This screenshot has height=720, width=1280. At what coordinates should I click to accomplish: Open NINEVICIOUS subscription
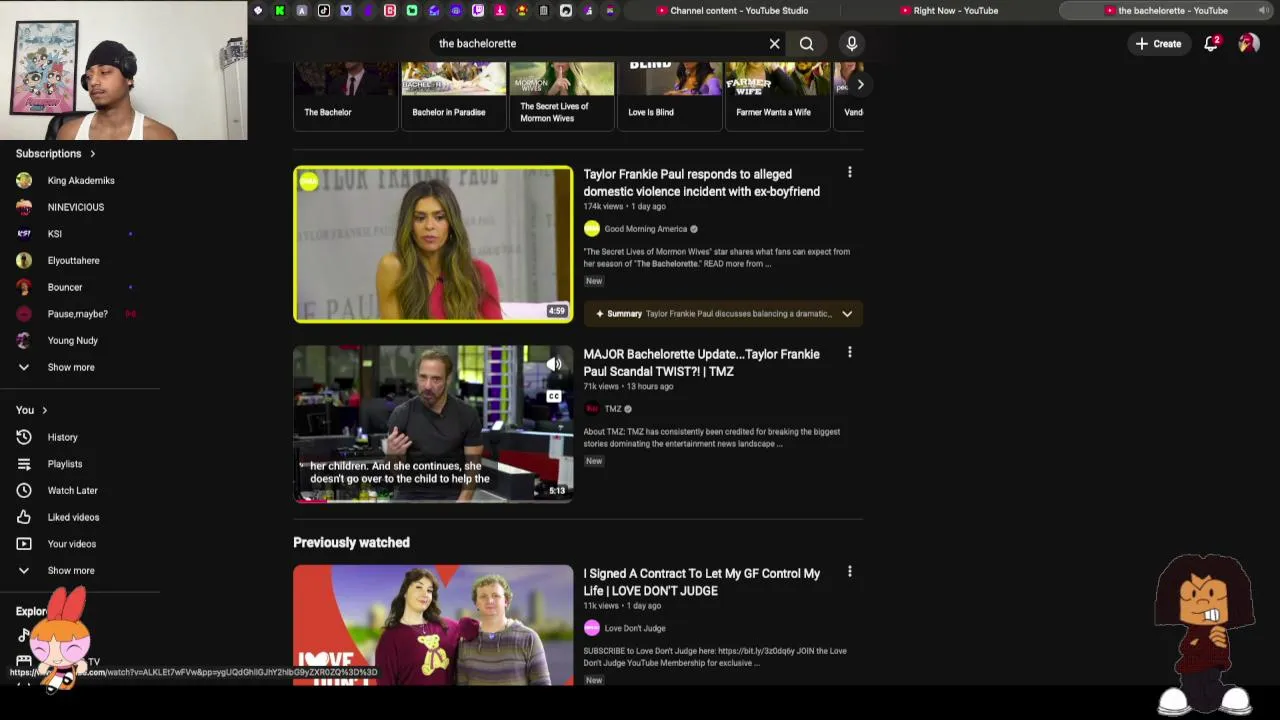click(x=76, y=207)
